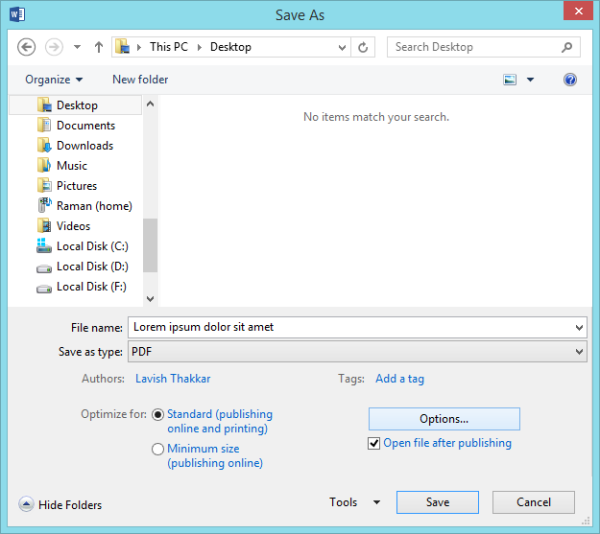The width and height of the screenshot is (600, 534).
Task: Click the Local Disk (C:) drive icon
Action: (44, 246)
